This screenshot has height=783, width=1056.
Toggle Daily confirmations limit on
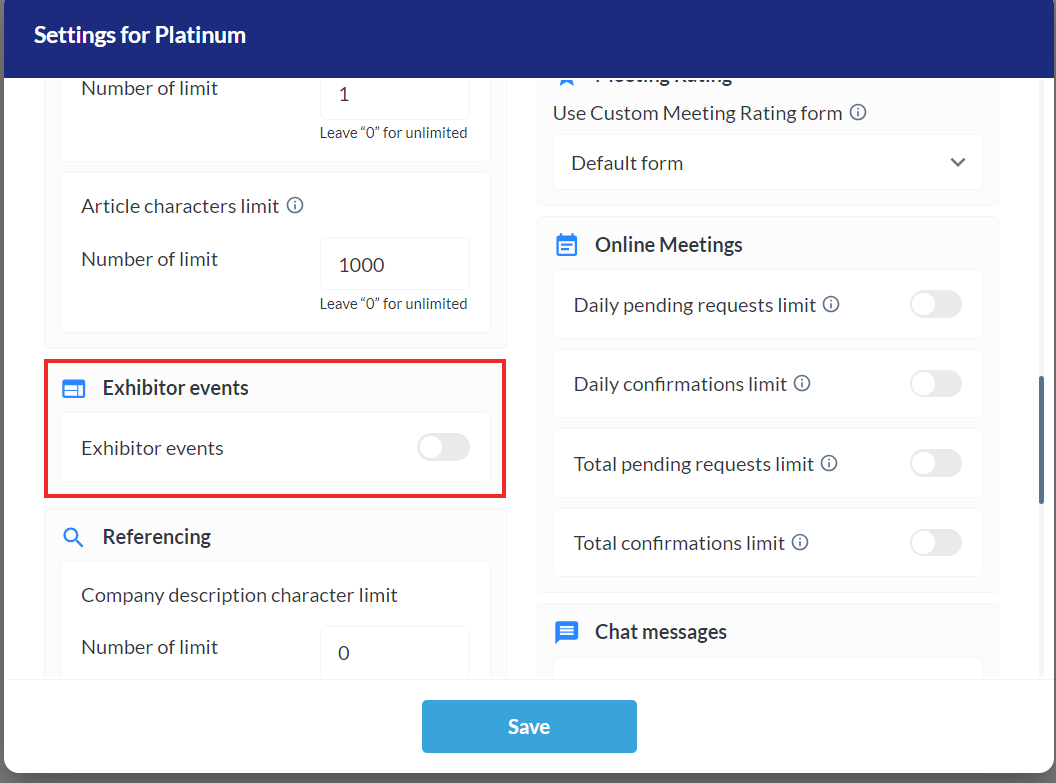coord(935,383)
